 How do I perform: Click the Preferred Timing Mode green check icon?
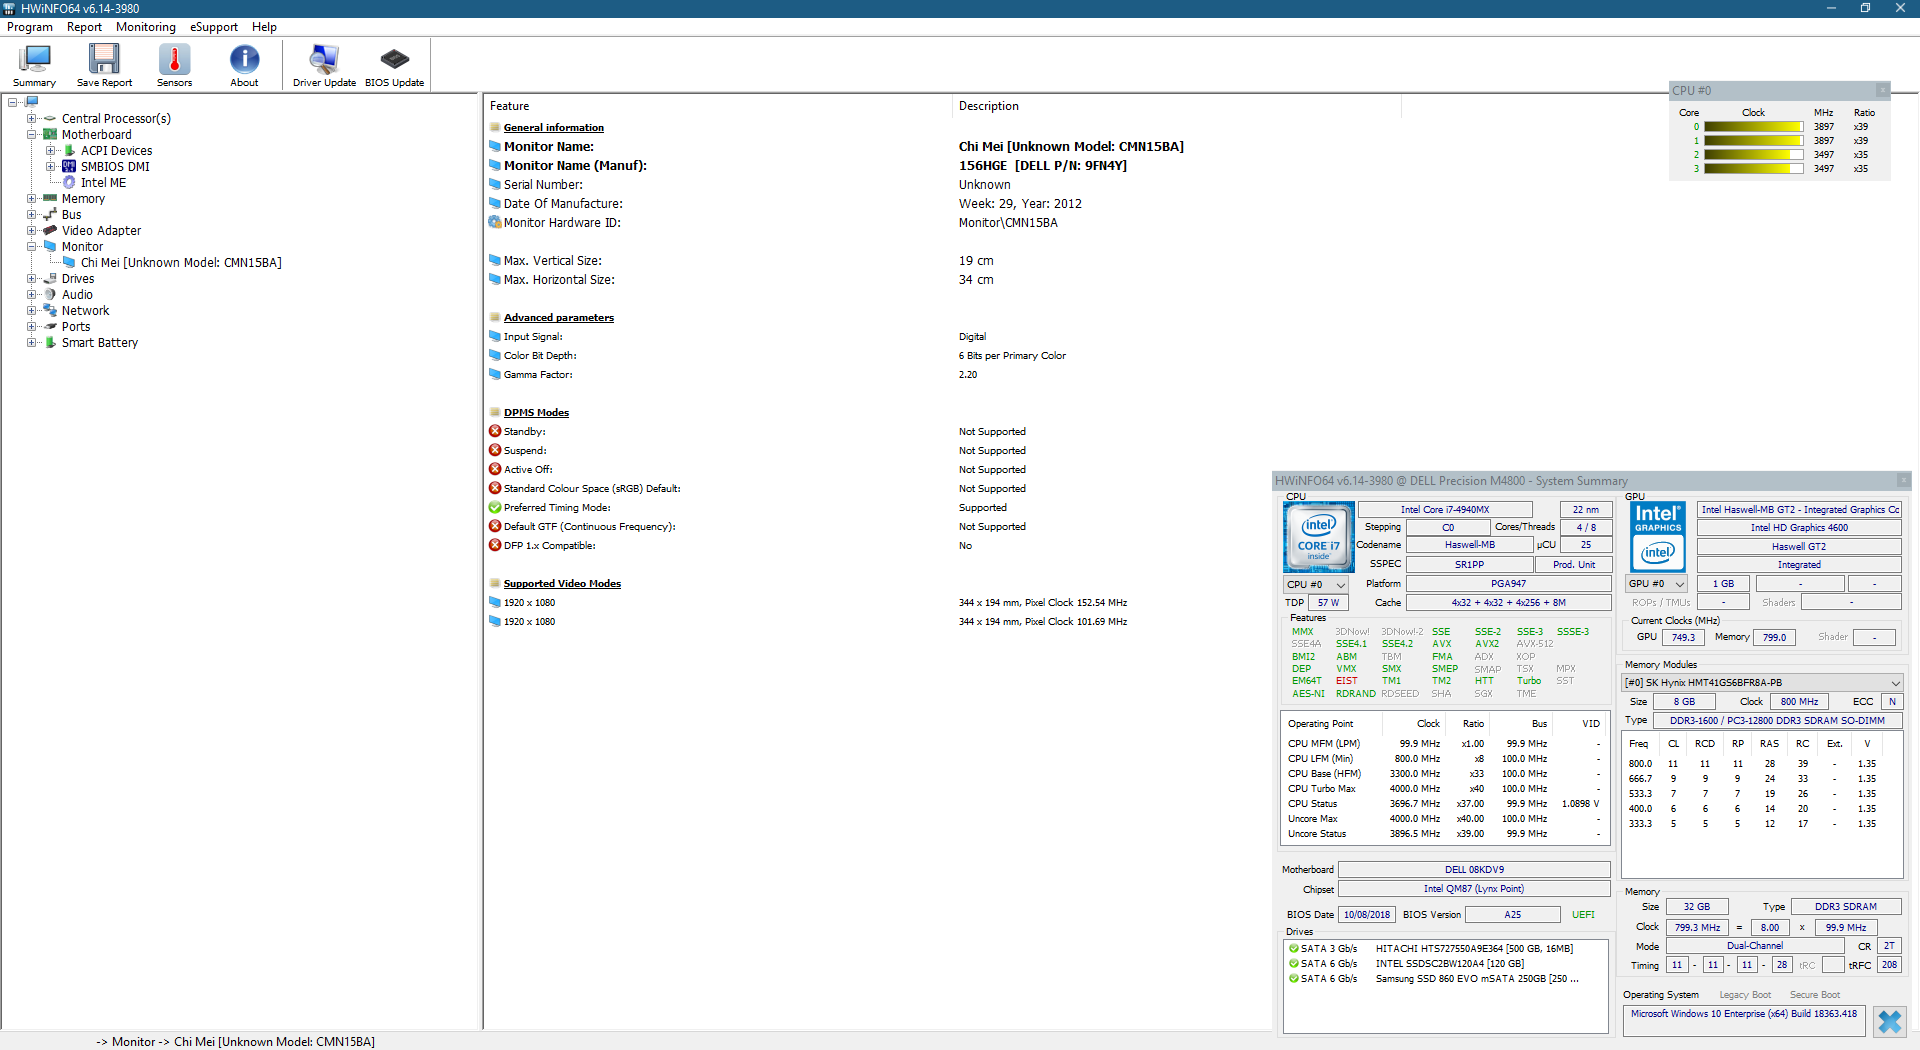[x=495, y=507]
